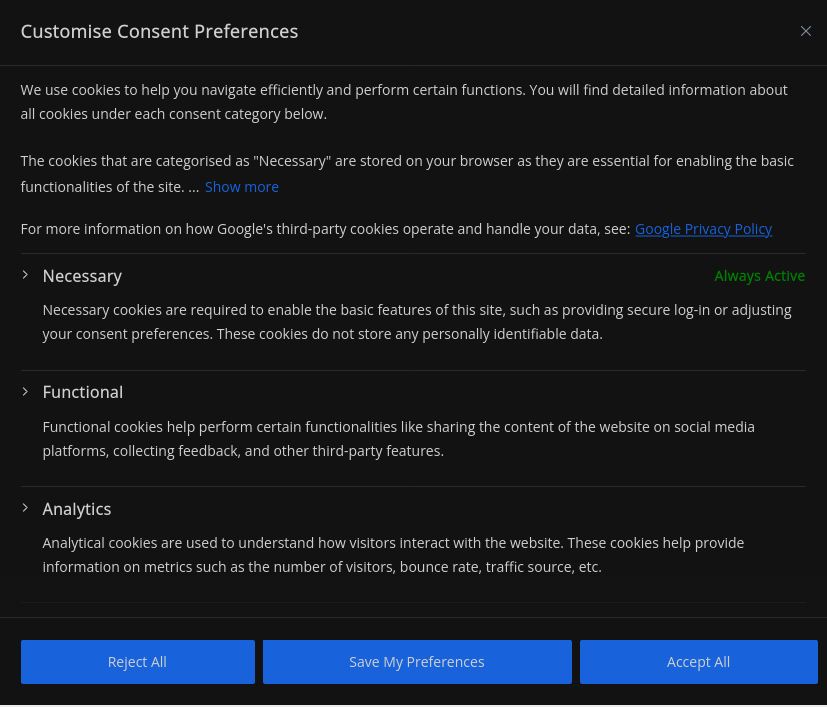This screenshot has width=827, height=707.
Task: Click the 'We use cookies' intro paragraph
Action: click(404, 102)
